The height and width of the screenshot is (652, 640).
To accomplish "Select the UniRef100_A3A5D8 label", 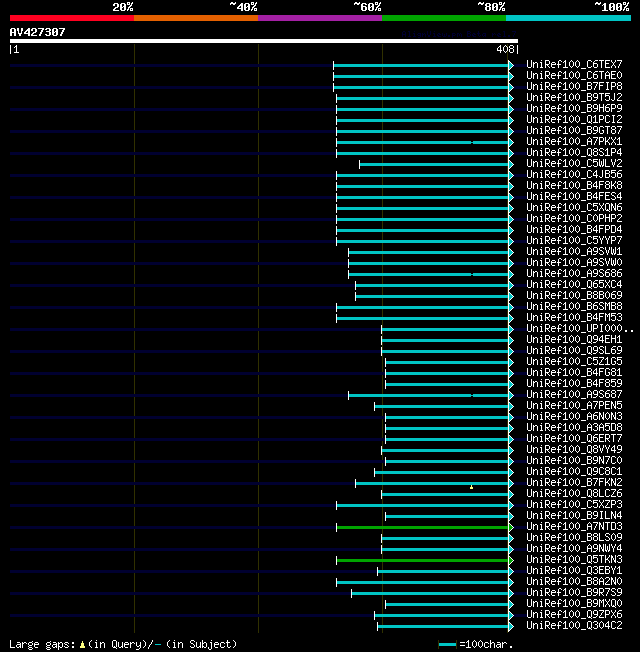I will (x=574, y=427).
